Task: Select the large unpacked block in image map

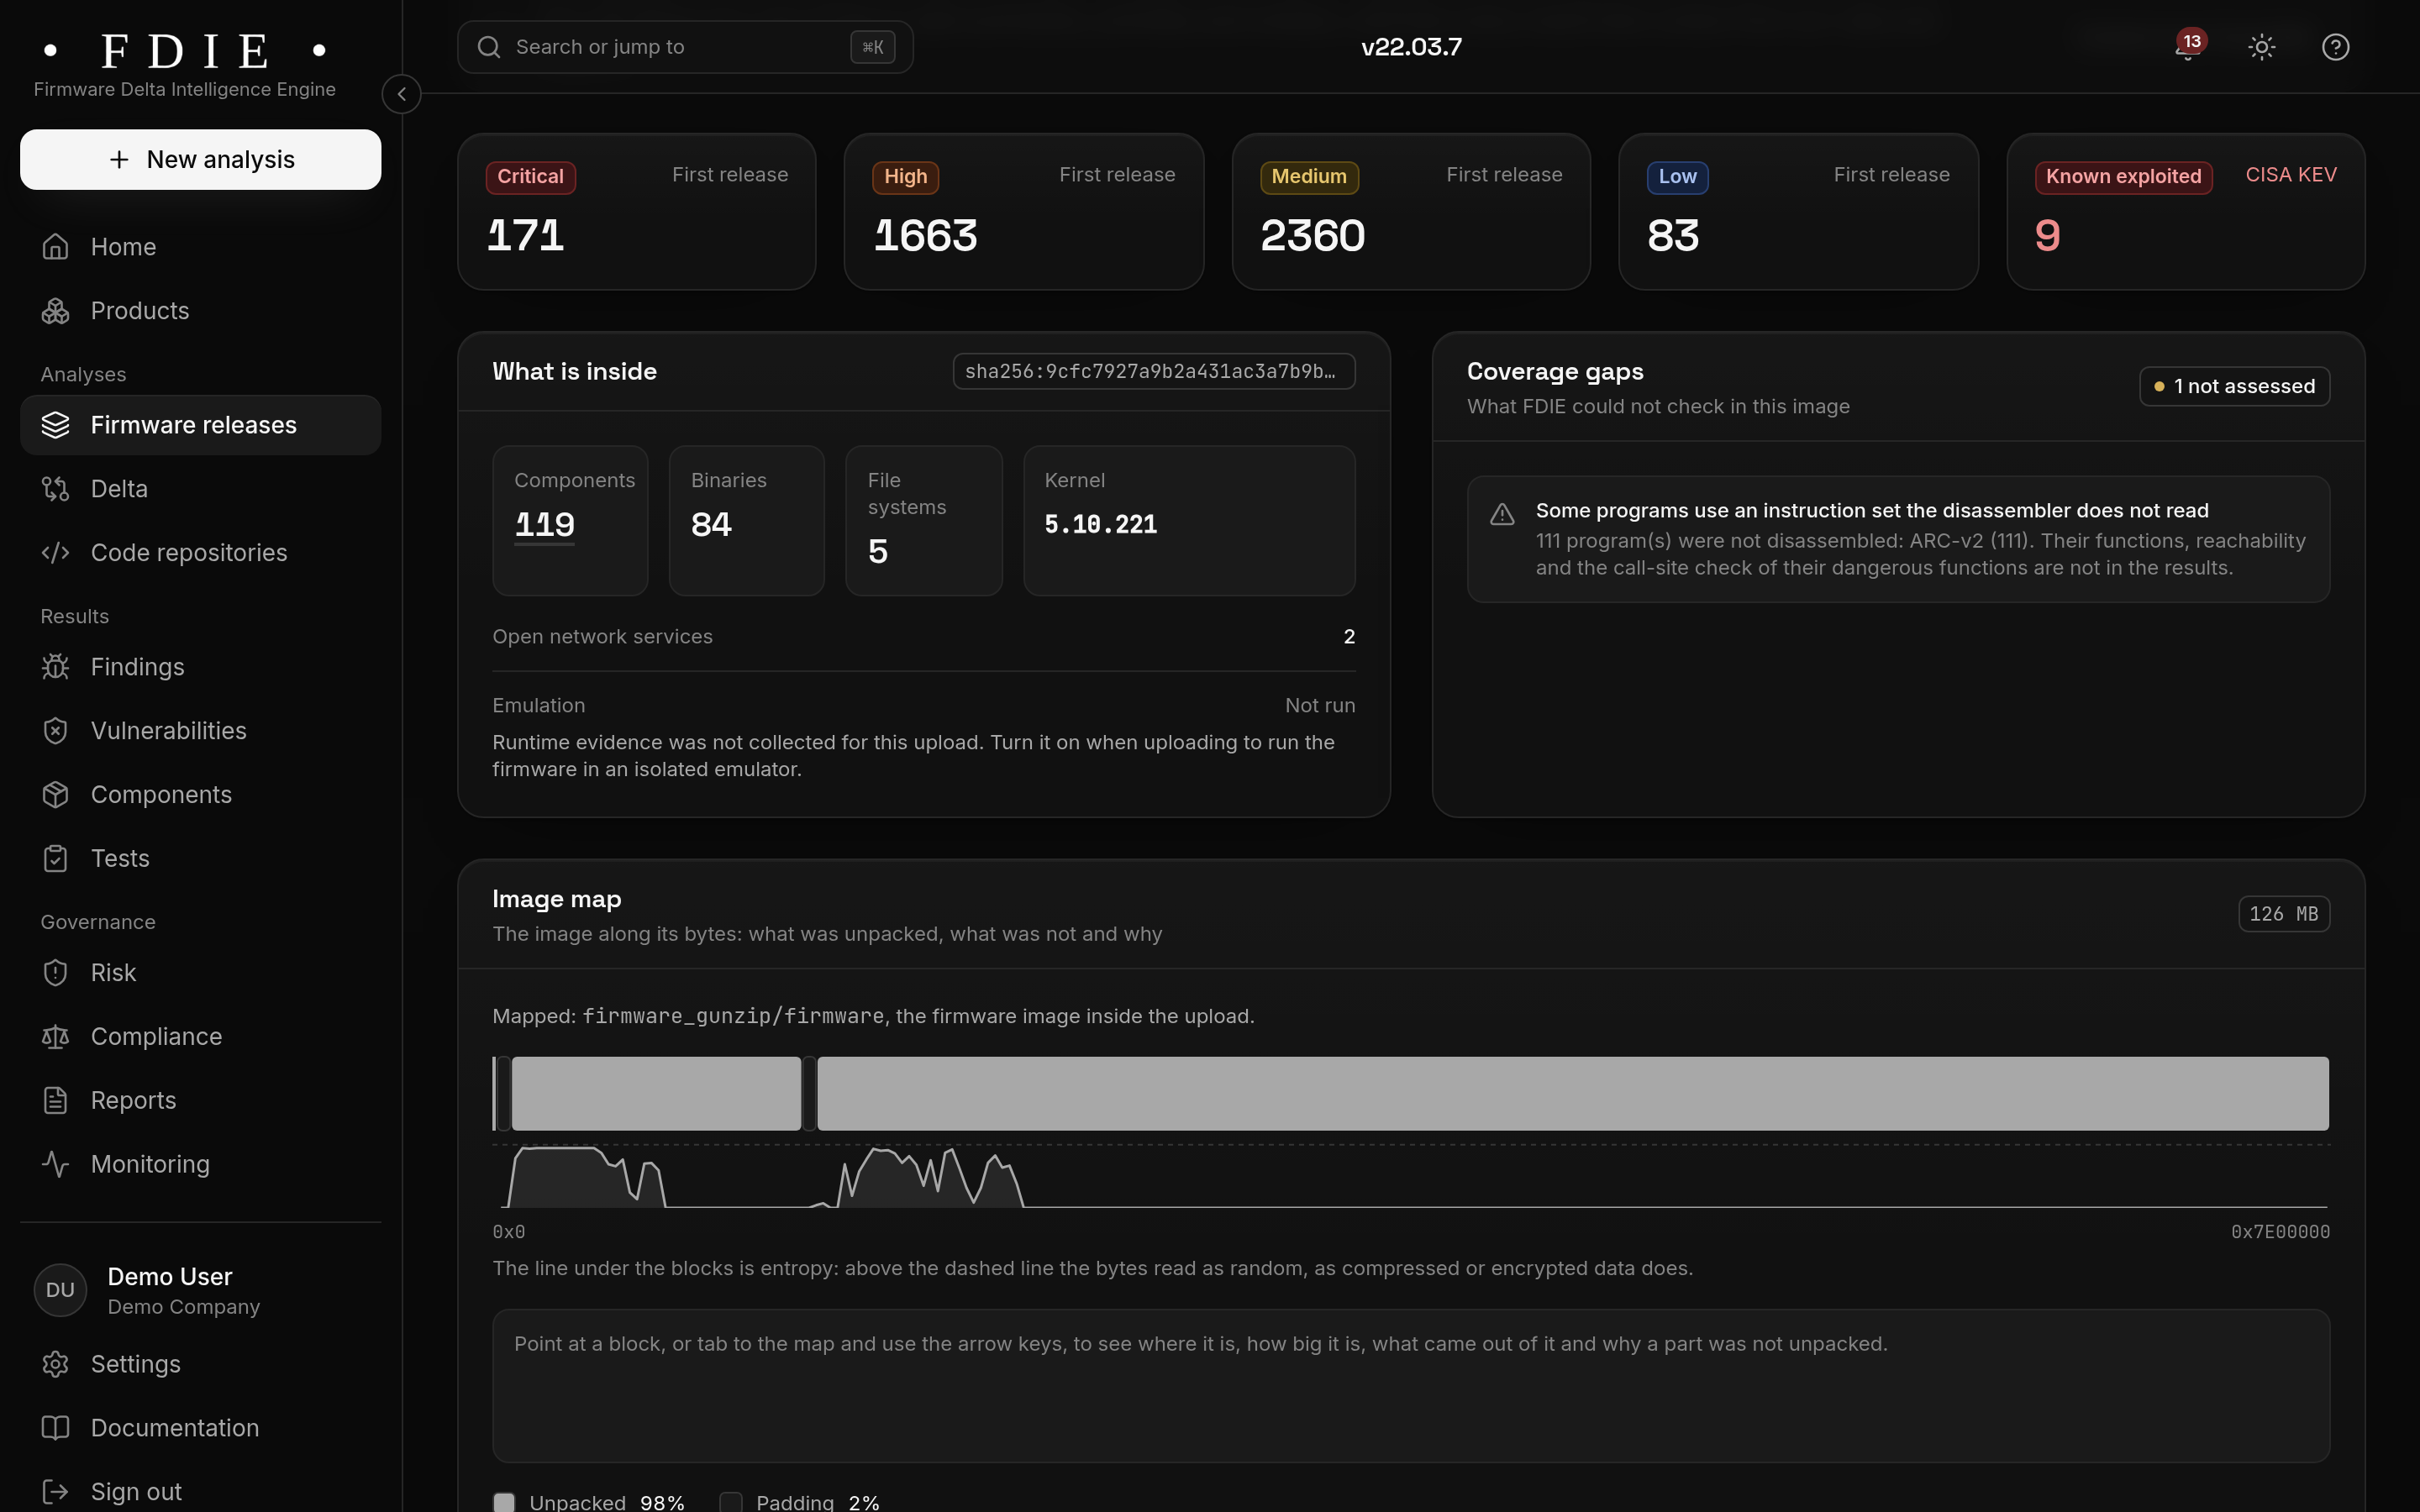Action: tap(1573, 1093)
